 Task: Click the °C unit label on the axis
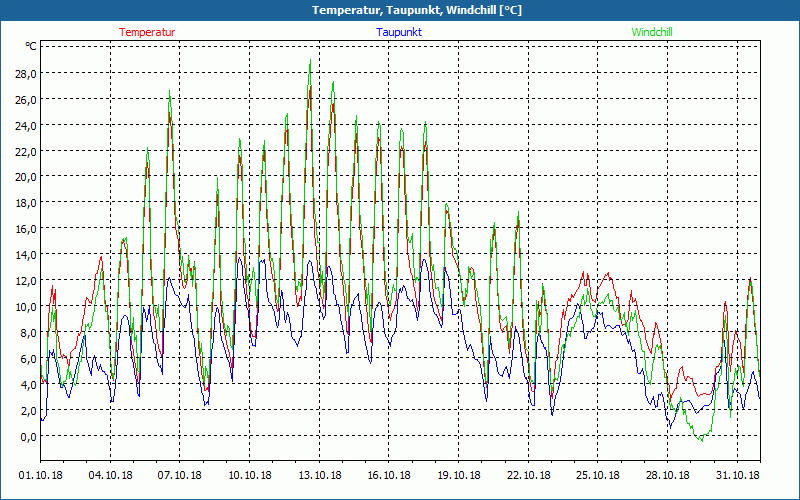point(31,46)
